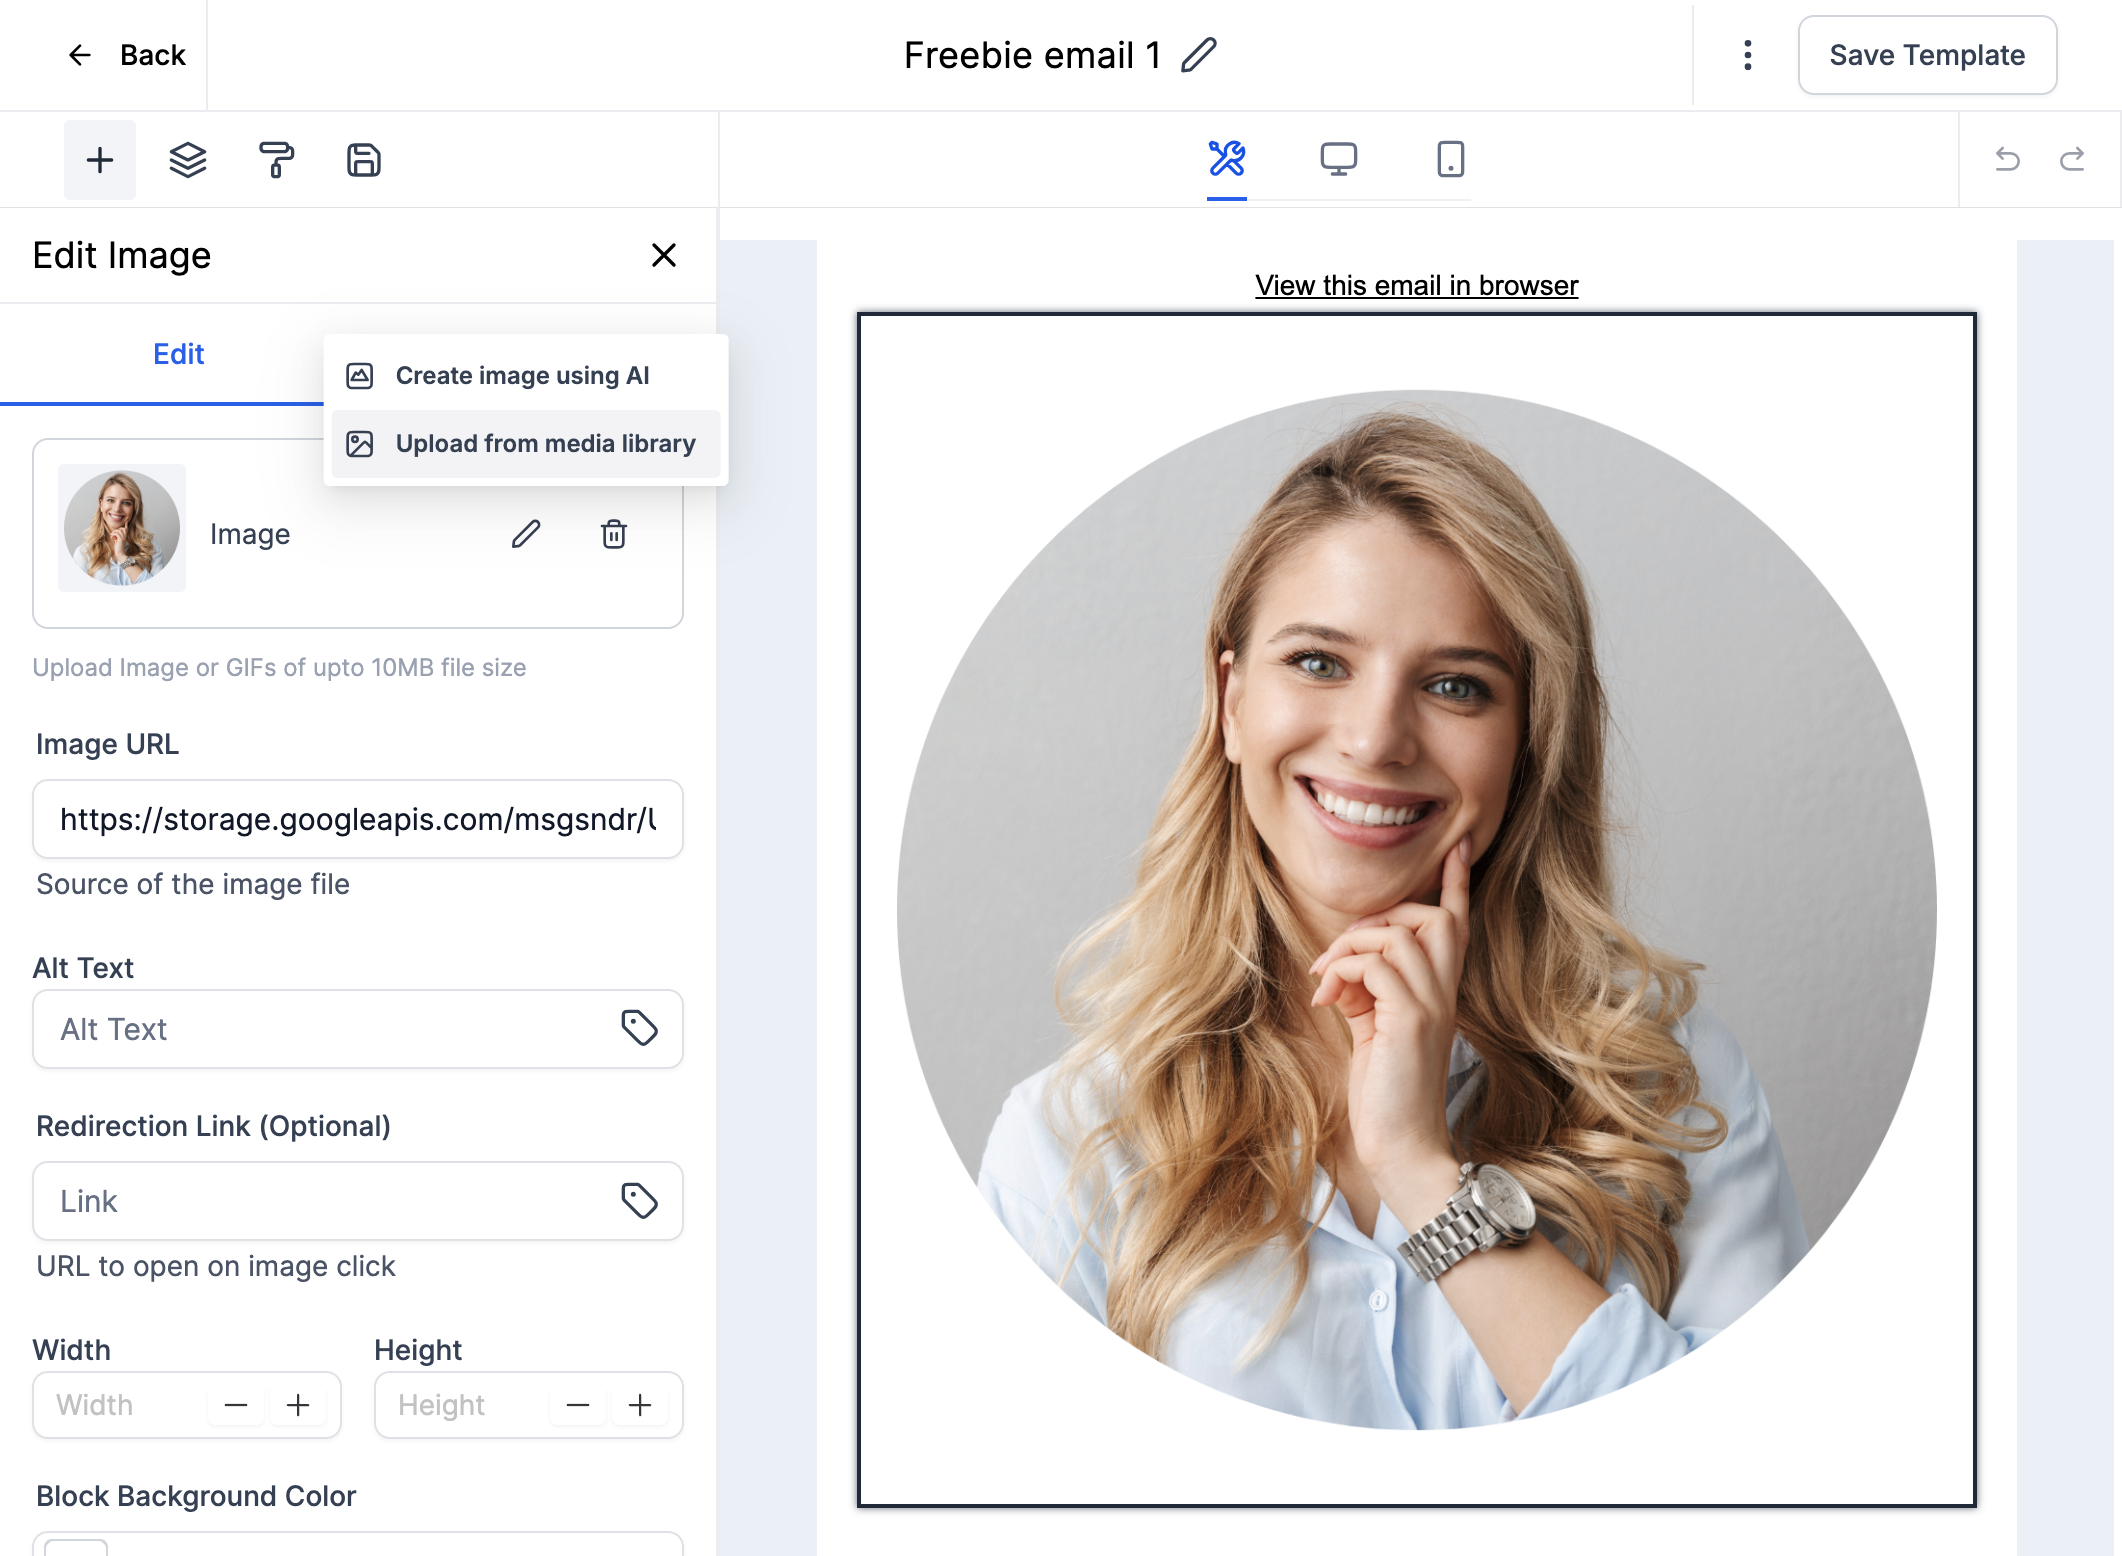Click the floppy disk saved blocks icon
This screenshot has height=1556, width=2122.
(x=364, y=160)
